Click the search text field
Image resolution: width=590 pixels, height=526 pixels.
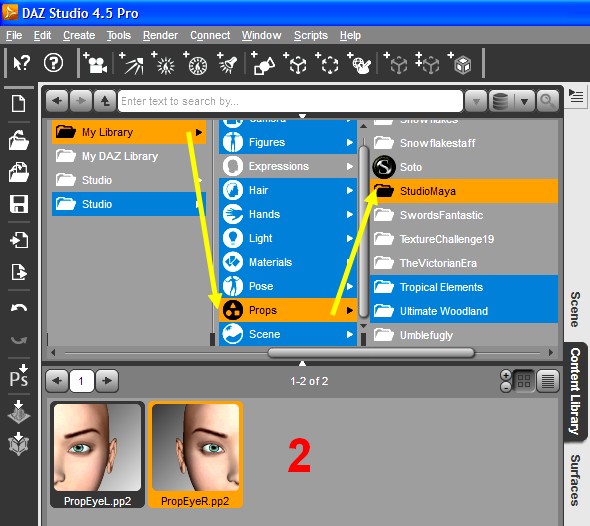[290, 101]
